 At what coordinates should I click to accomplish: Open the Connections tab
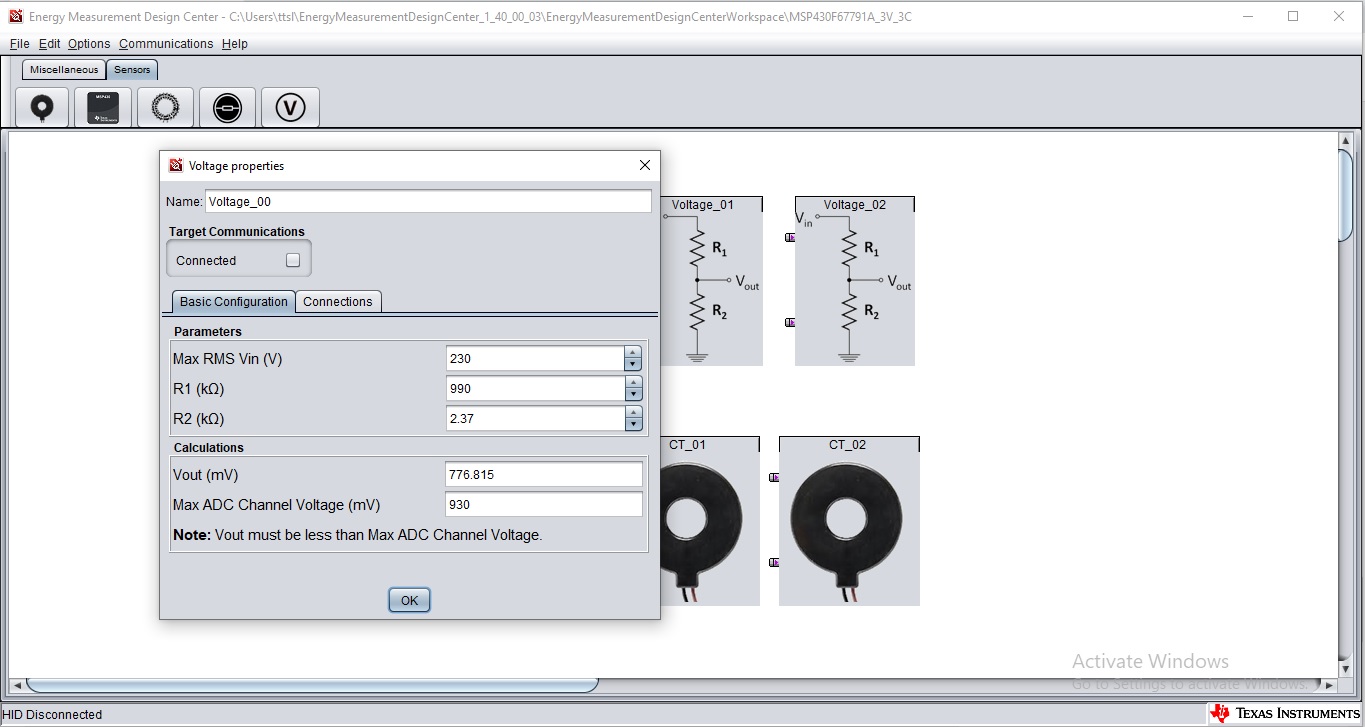(338, 302)
